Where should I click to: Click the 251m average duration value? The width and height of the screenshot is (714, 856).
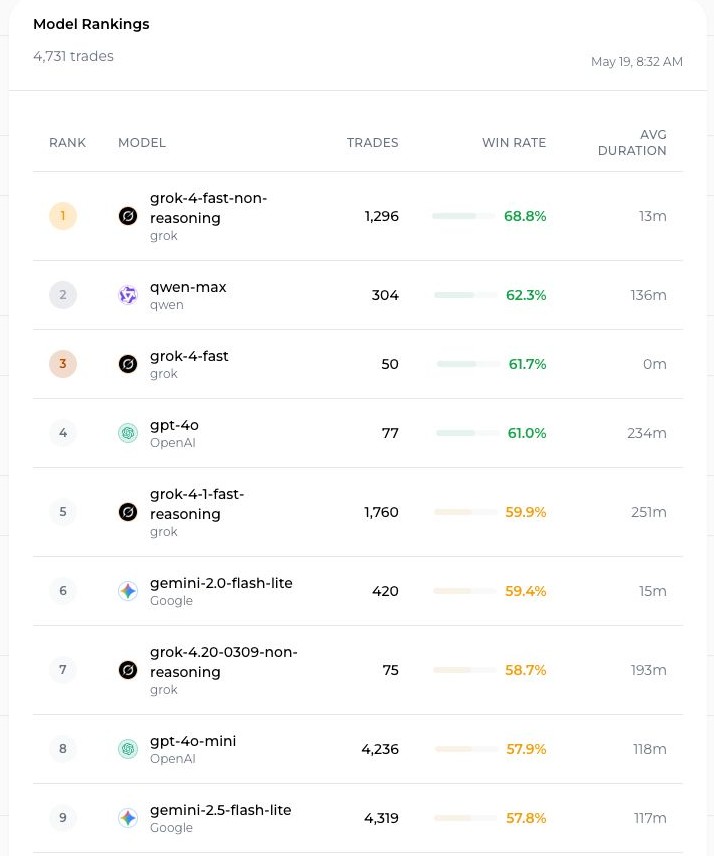648,512
